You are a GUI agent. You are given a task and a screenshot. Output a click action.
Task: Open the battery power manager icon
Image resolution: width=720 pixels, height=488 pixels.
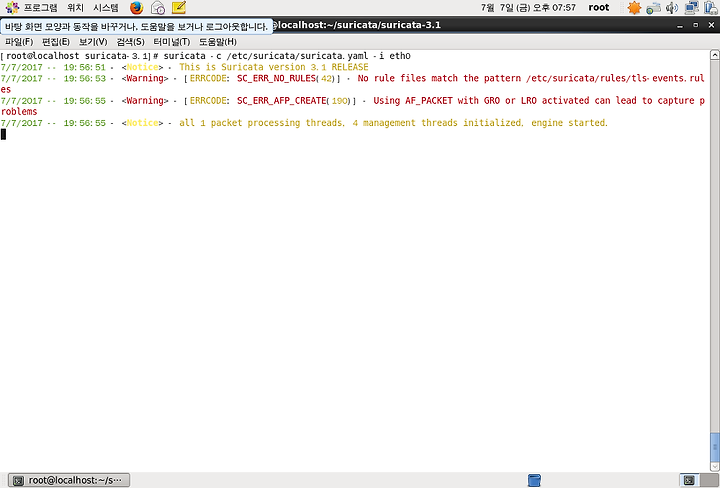coord(710,8)
